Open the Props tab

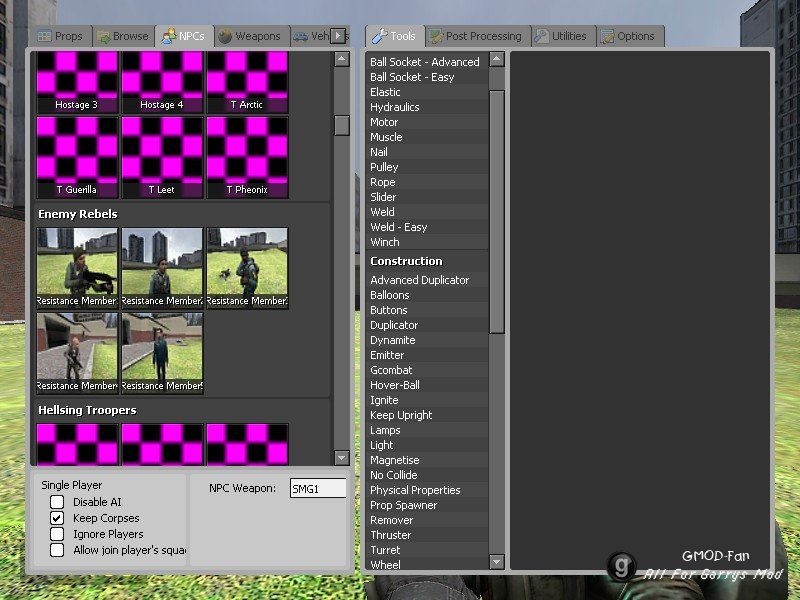pos(60,36)
